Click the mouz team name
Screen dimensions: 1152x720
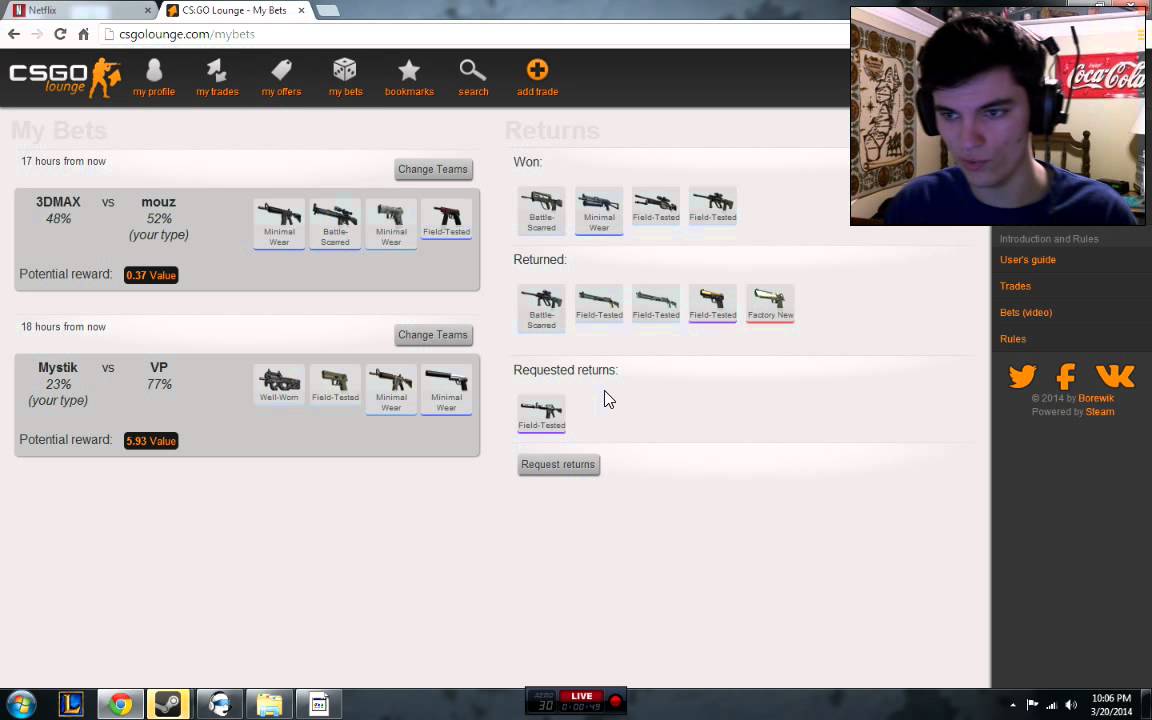159,202
